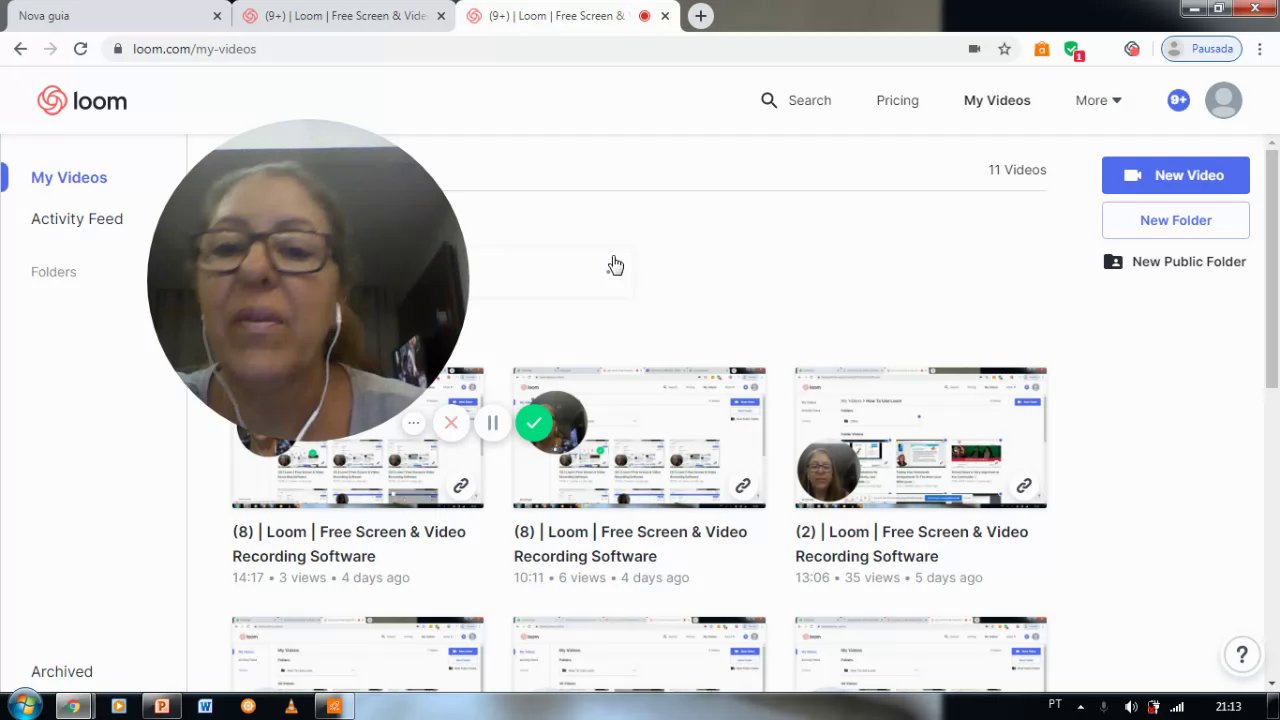Click the camera permission icon in address bar
Viewport: 1280px width, 720px height.
[x=974, y=48]
